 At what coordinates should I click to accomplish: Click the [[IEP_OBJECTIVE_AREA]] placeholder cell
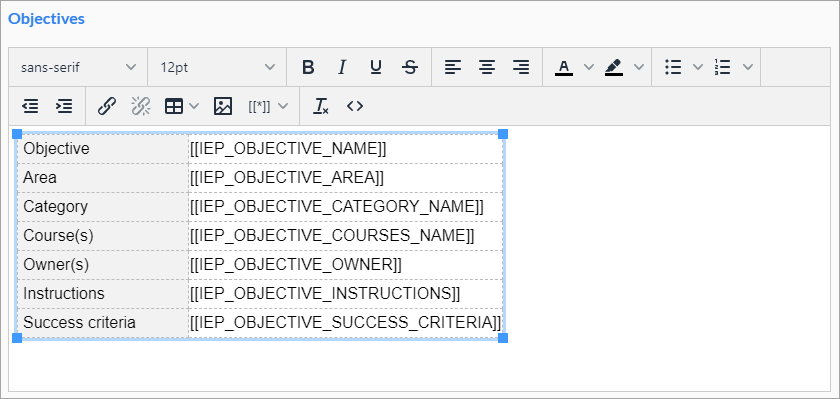click(346, 178)
